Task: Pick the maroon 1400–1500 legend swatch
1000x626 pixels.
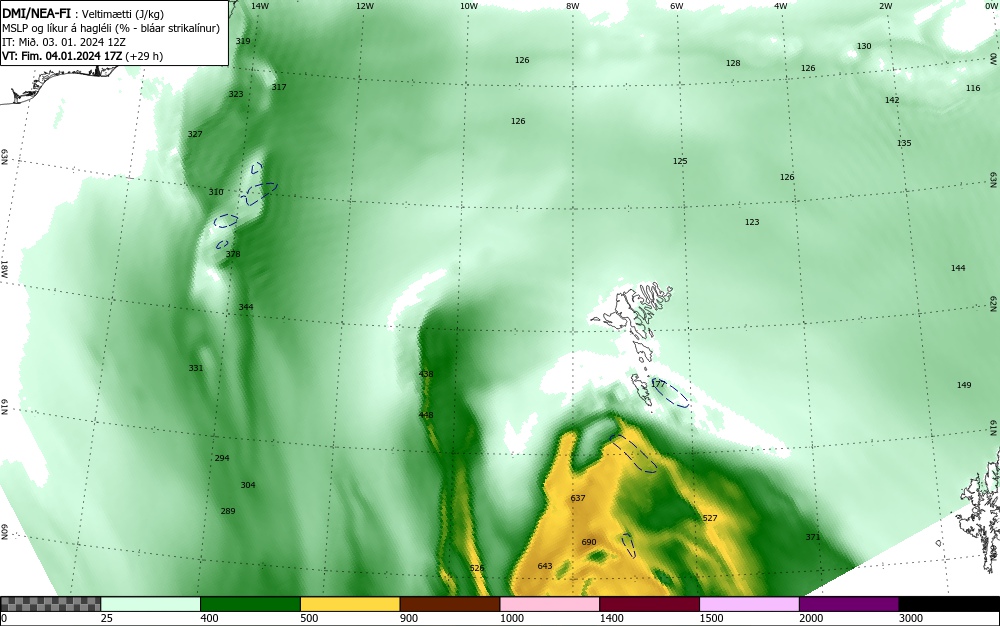Action: click(649, 604)
